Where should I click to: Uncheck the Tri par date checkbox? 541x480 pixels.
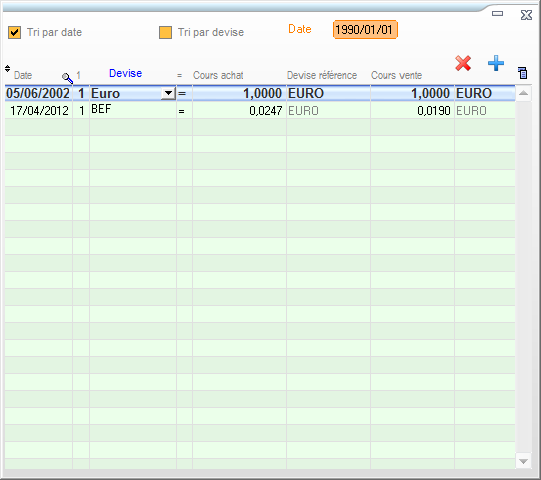pos(14,32)
